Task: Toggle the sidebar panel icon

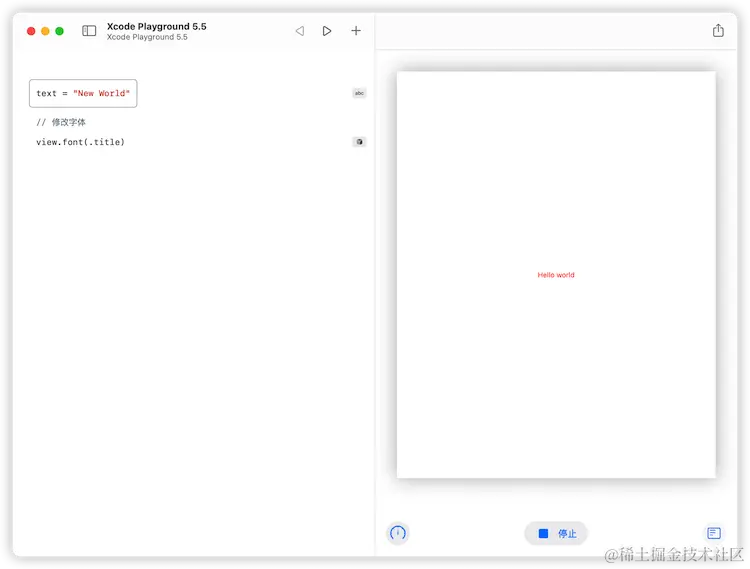Action: 89,31
